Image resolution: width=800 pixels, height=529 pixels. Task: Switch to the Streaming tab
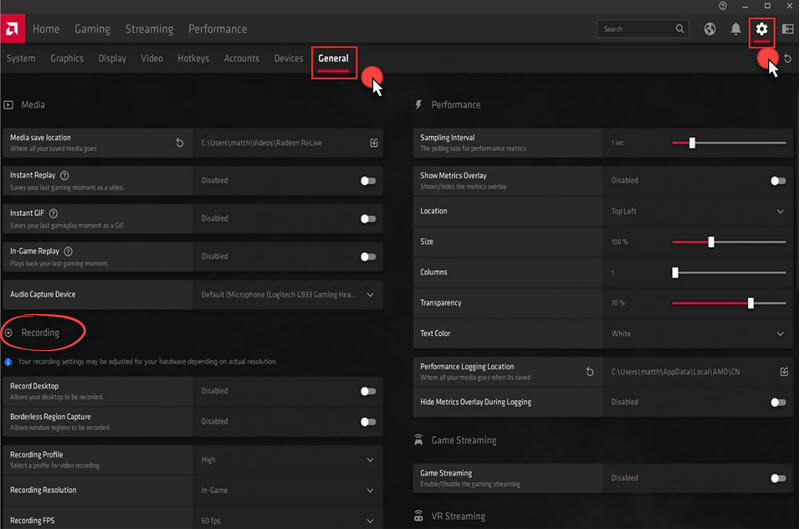[x=149, y=29]
